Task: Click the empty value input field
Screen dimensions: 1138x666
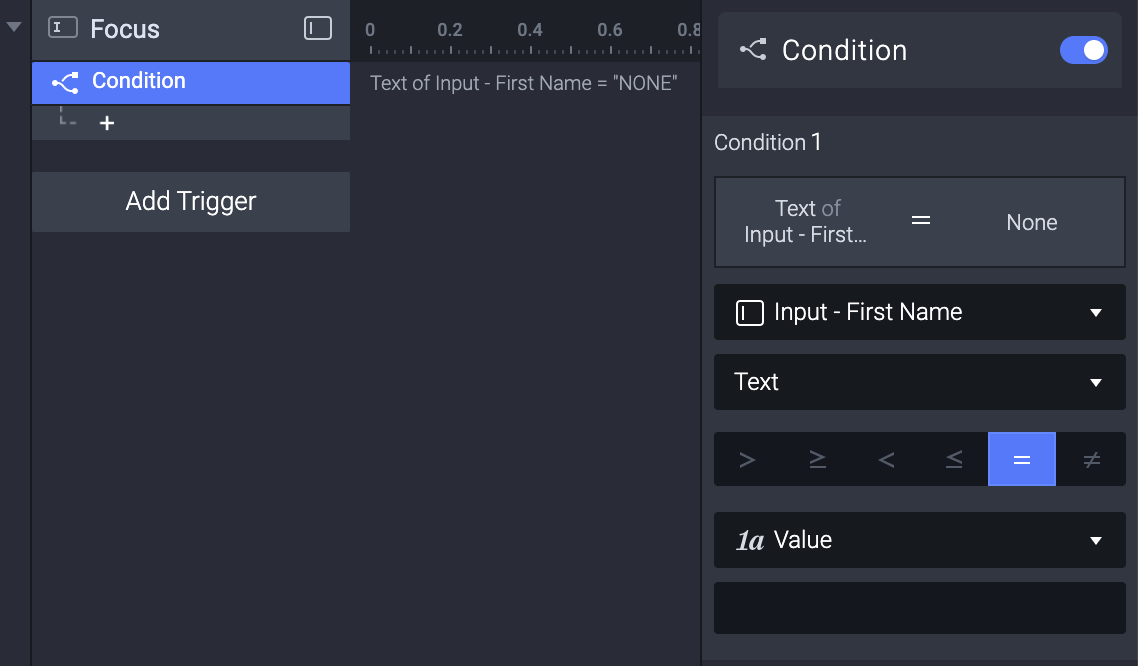Action: (x=920, y=608)
